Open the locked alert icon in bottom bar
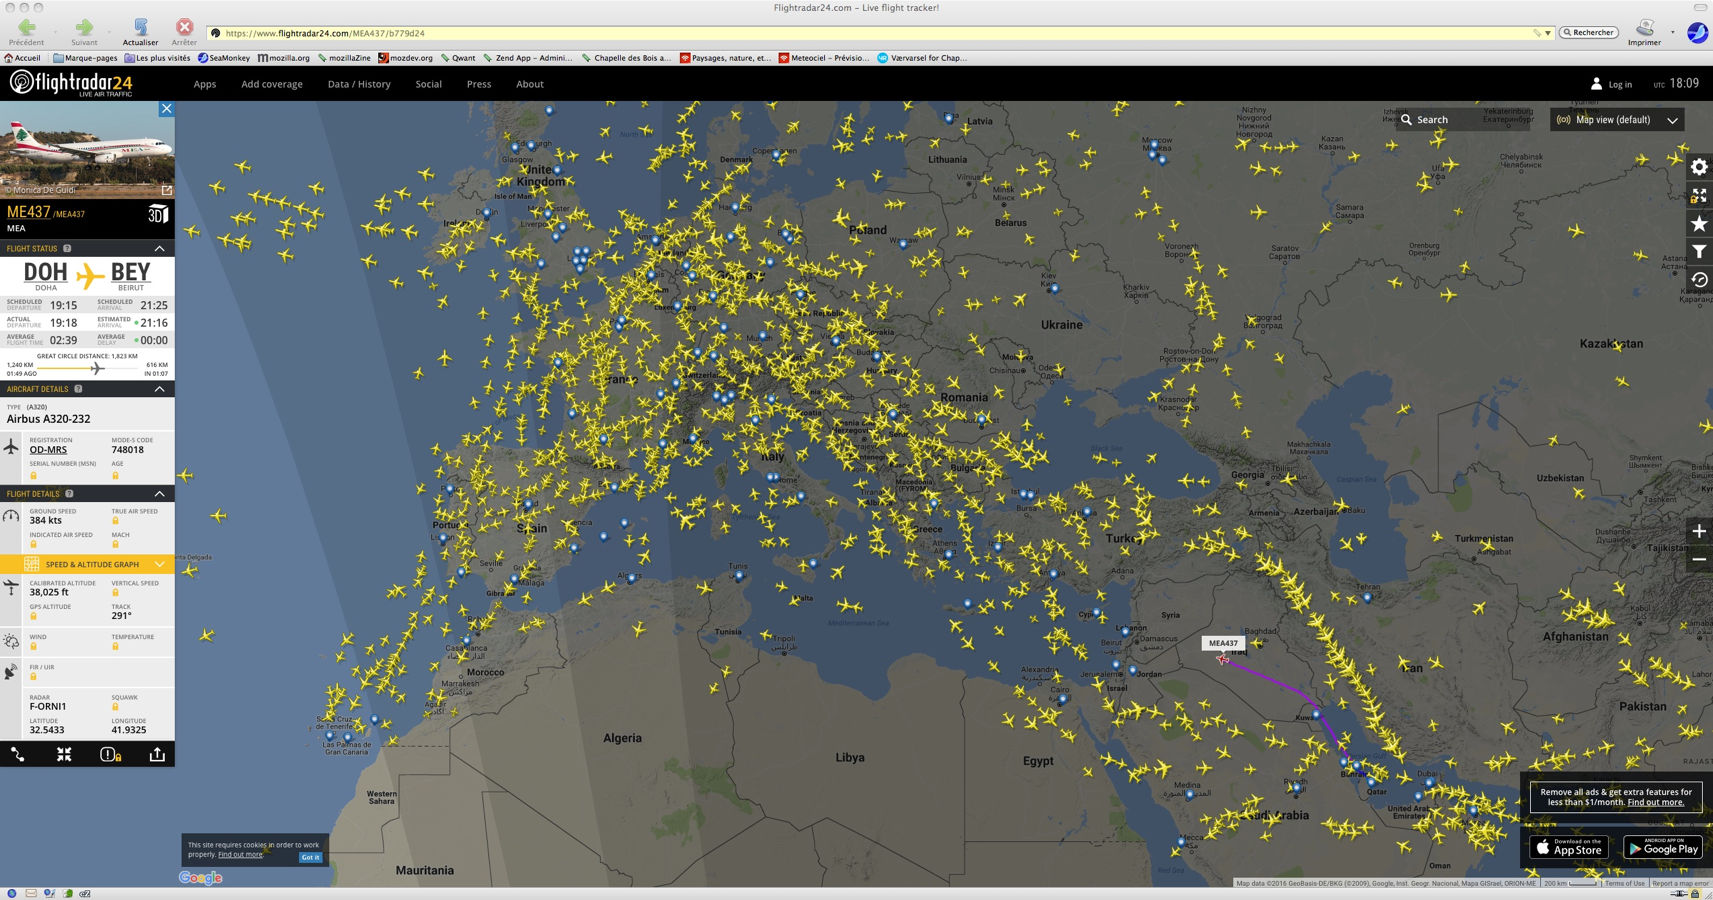 click(x=110, y=754)
